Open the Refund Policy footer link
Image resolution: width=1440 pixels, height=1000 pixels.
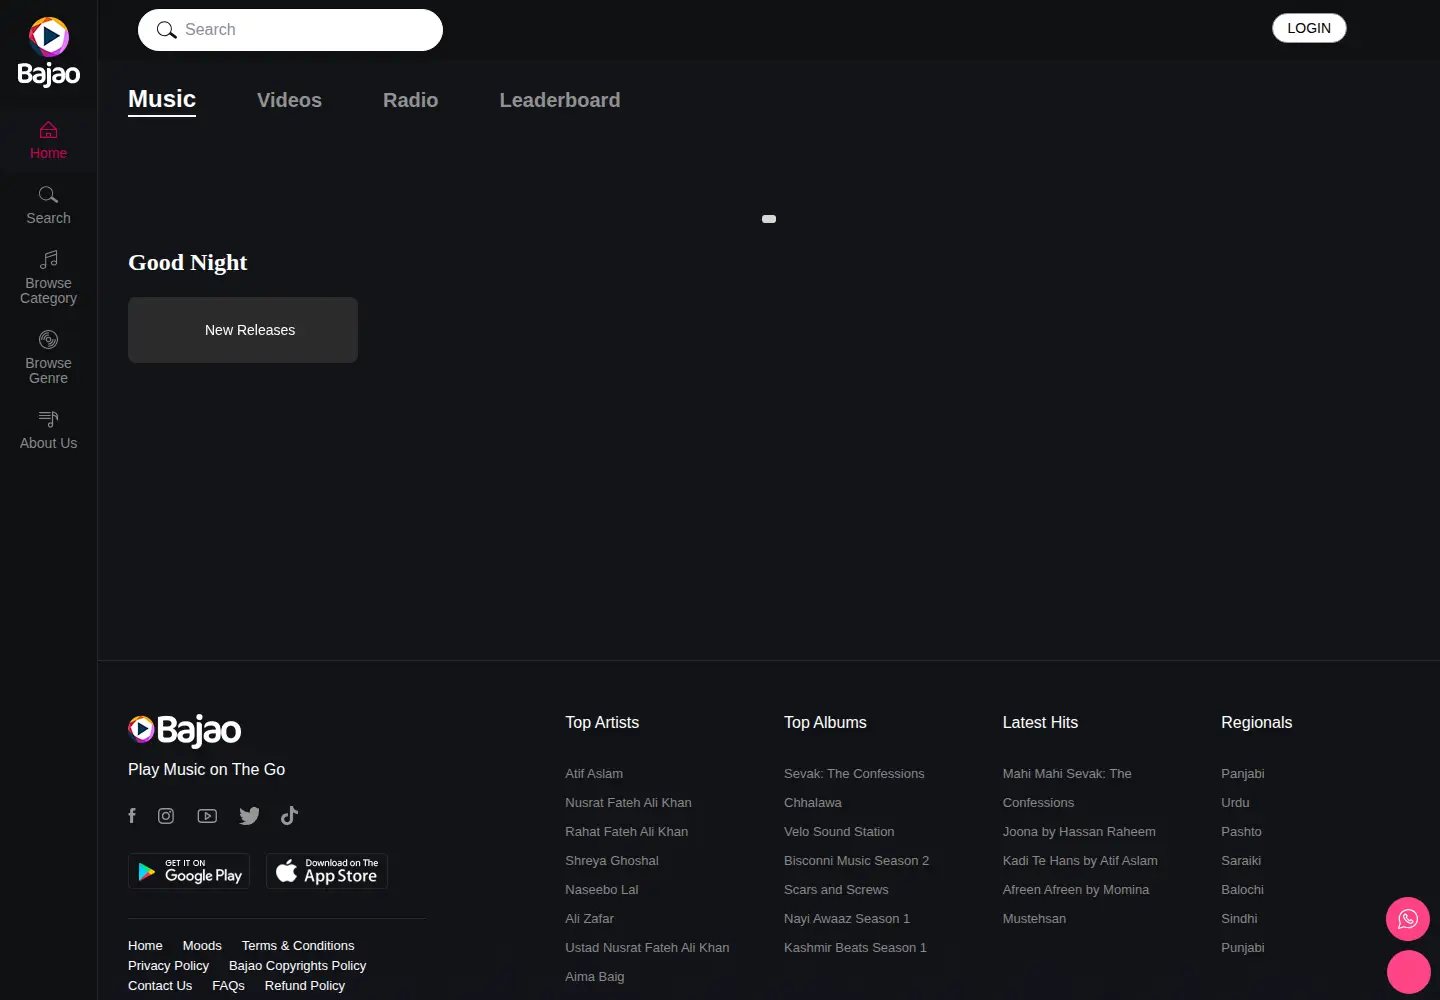(x=305, y=986)
